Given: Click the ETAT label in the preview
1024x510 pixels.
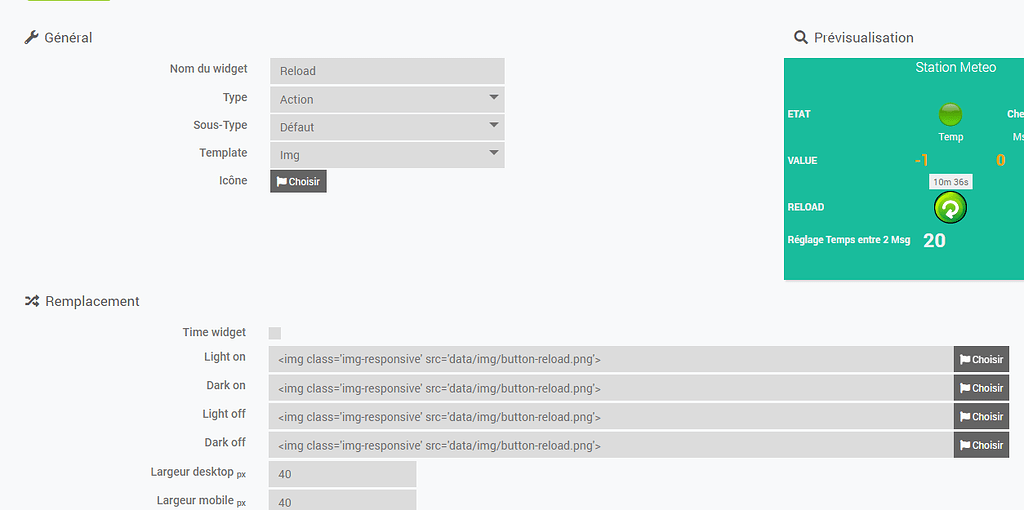Looking at the screenshot, I should (799, 114).
